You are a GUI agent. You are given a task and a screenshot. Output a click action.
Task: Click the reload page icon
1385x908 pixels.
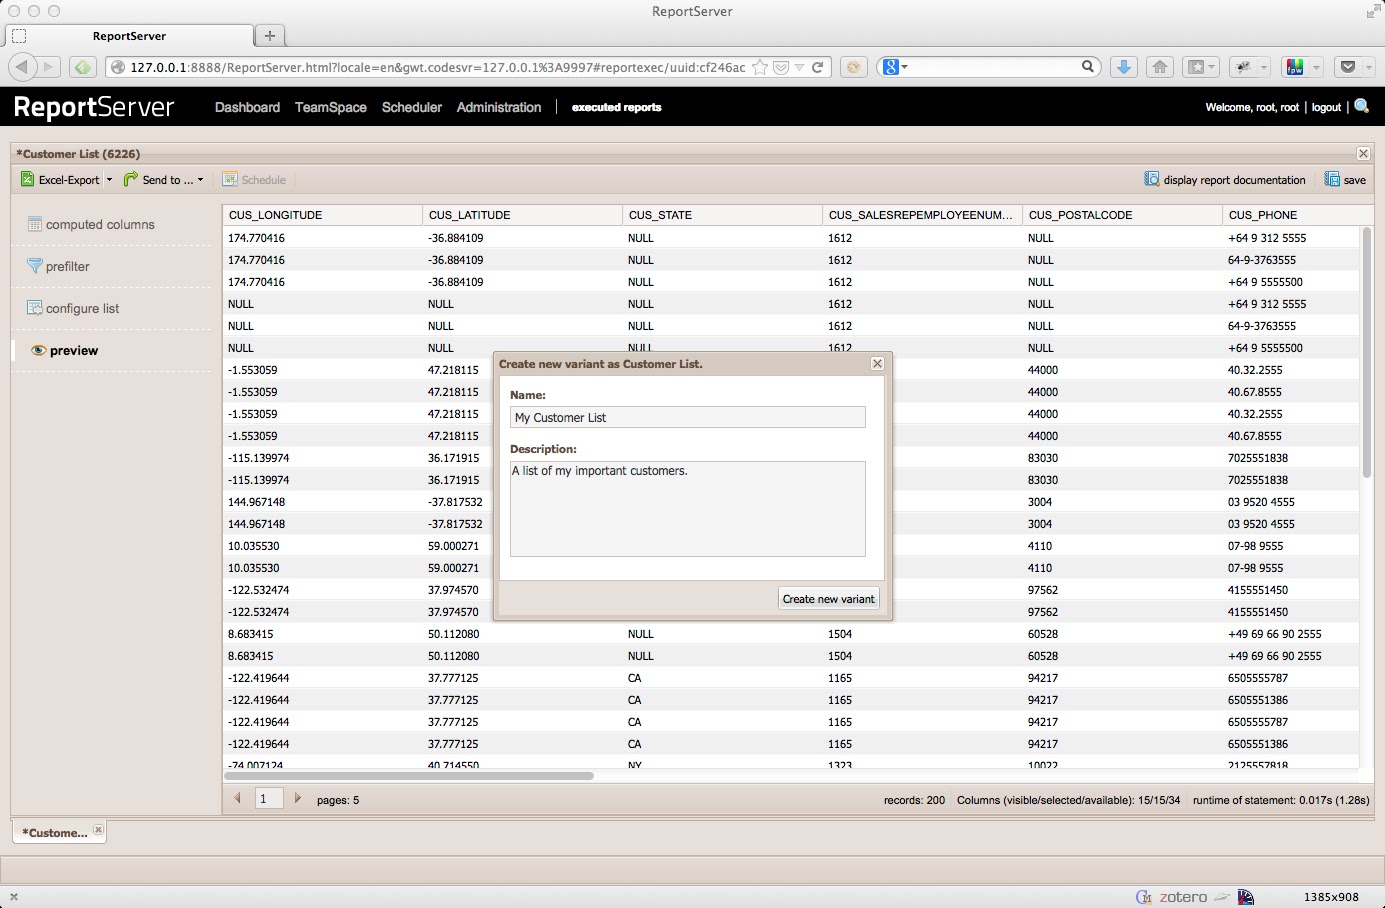click(818, 67)
